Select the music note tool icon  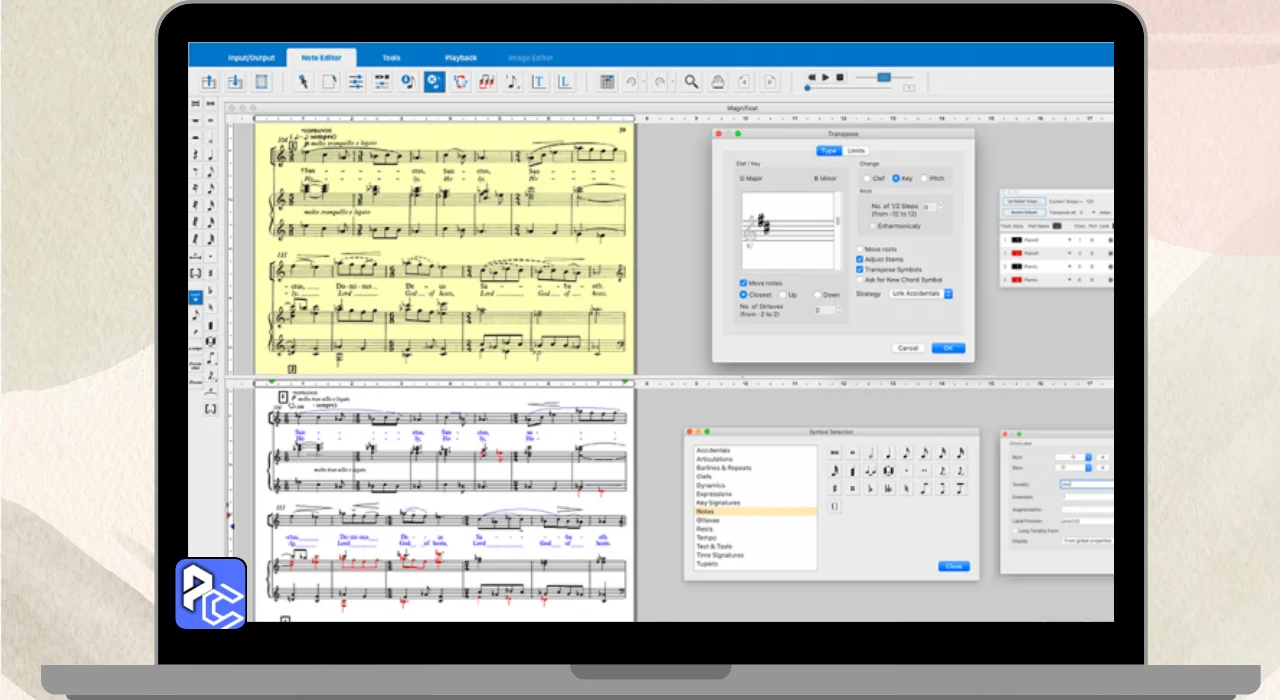click(513, 82)
